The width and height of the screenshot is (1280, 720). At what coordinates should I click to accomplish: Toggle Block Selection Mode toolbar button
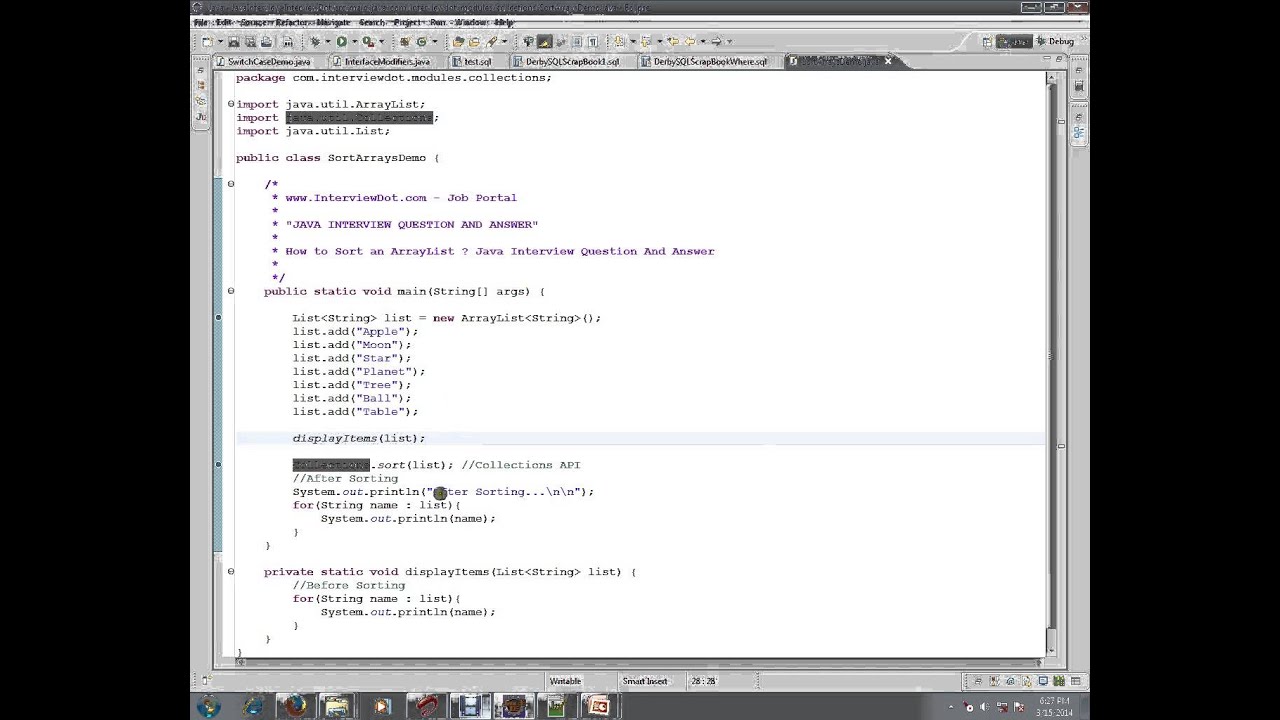click(576, 41)
